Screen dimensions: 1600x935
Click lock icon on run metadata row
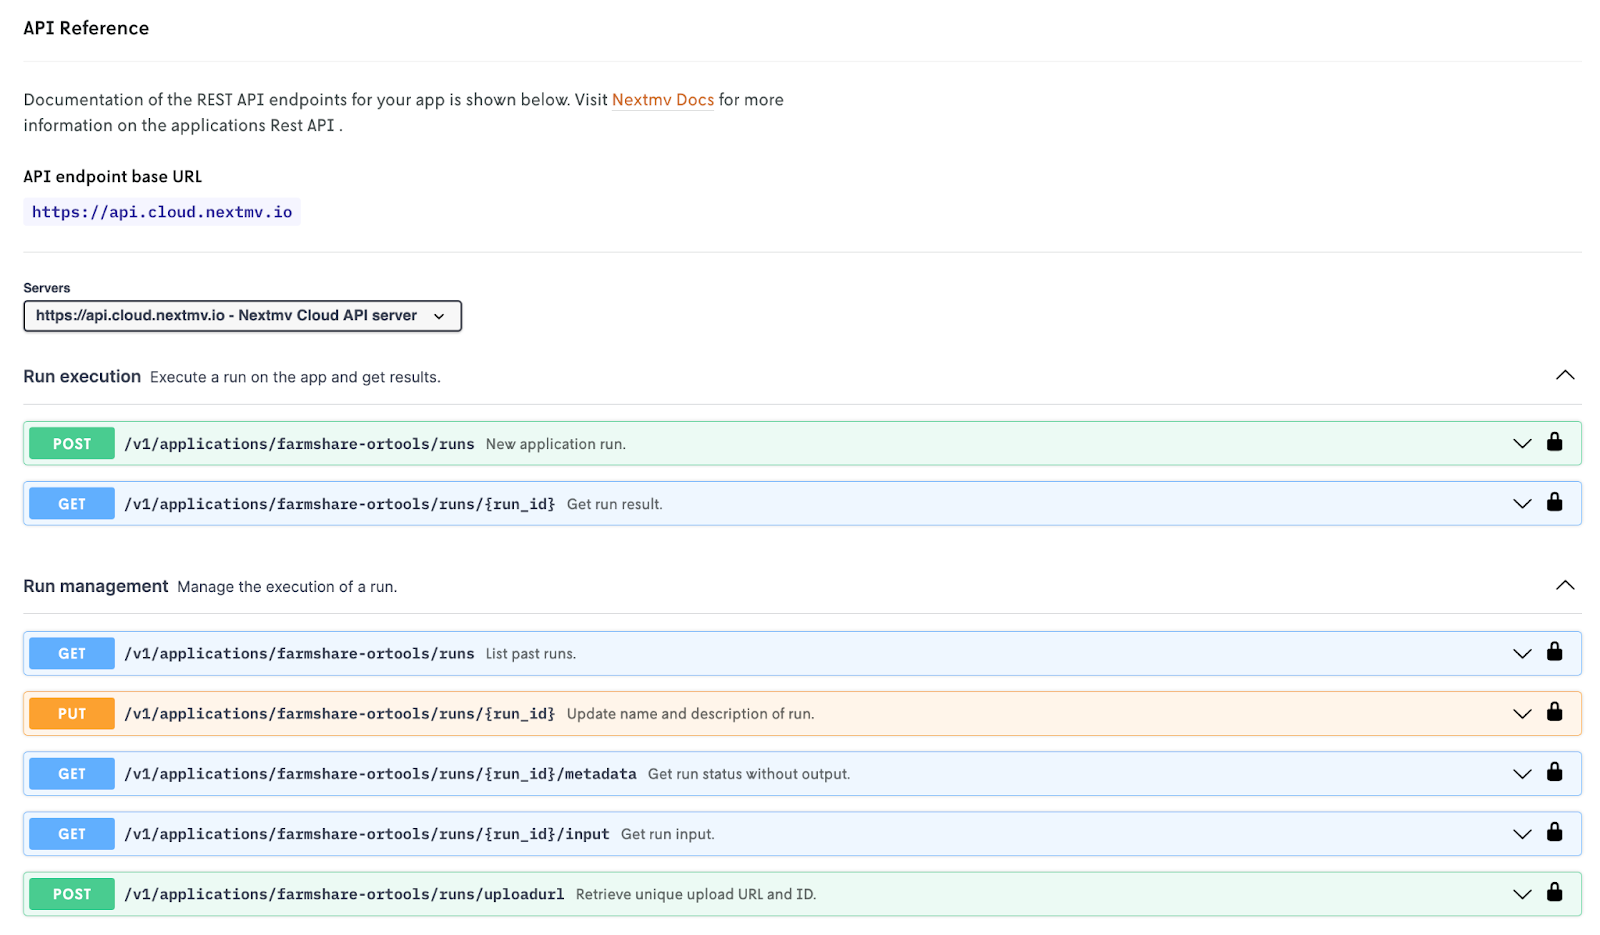click(1554, 772)
